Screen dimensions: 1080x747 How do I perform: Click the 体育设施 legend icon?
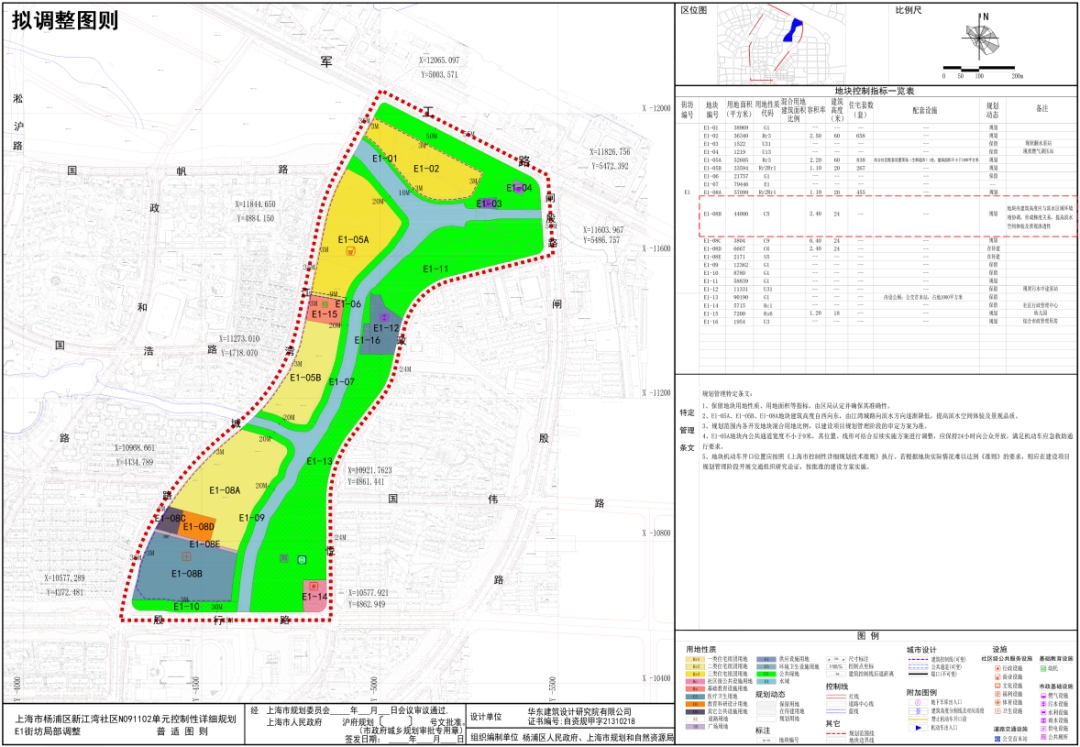tap(997, 702)
